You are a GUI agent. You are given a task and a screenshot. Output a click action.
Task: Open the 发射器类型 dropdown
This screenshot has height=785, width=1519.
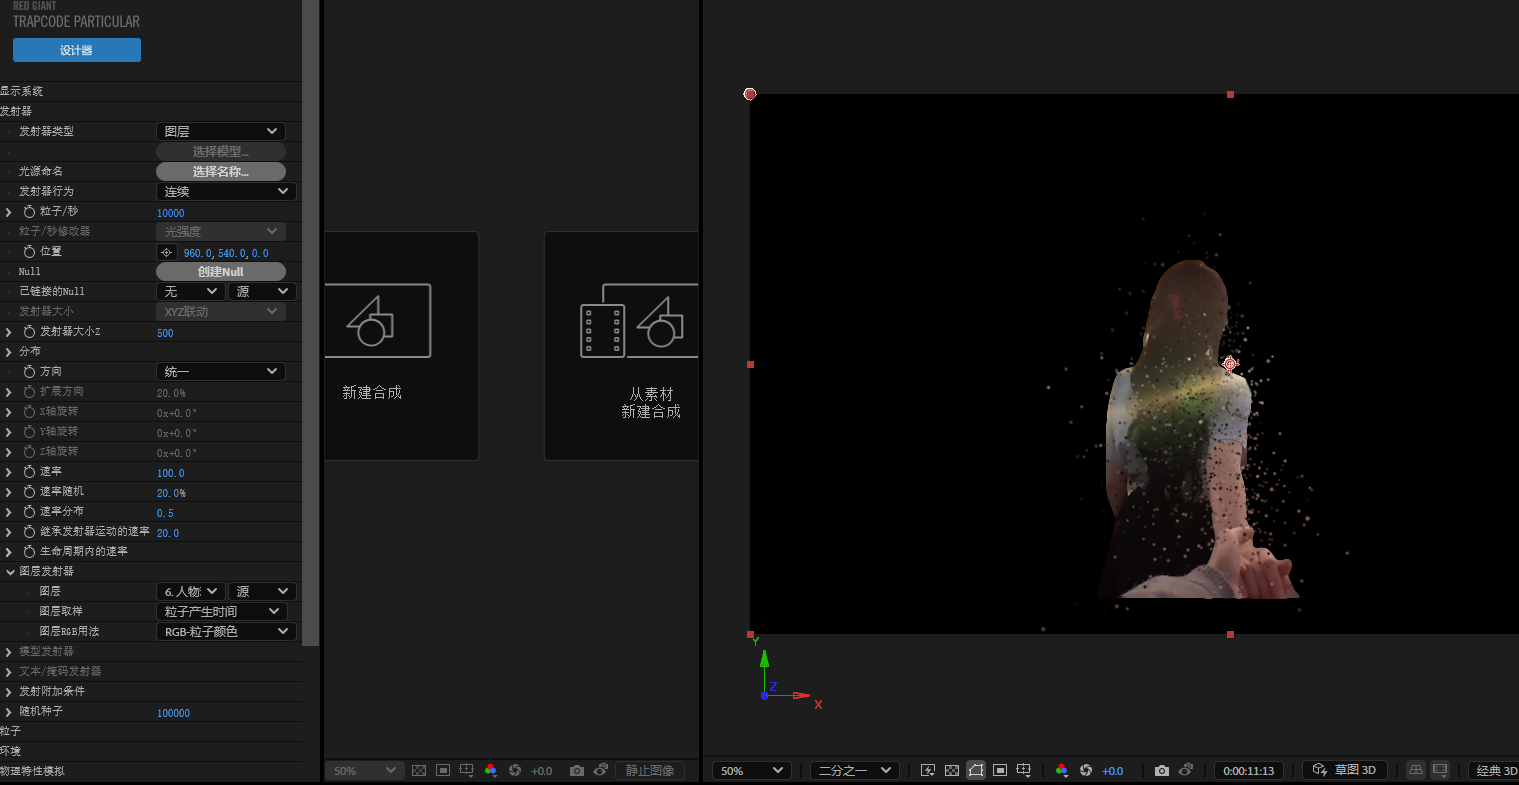pos(221,131)
